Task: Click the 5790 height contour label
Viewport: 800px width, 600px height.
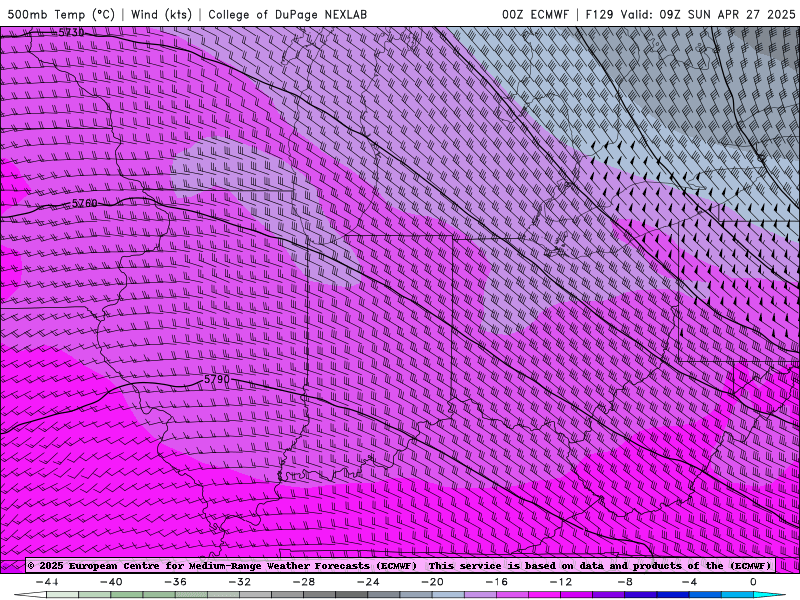Action: pos(217,379)
